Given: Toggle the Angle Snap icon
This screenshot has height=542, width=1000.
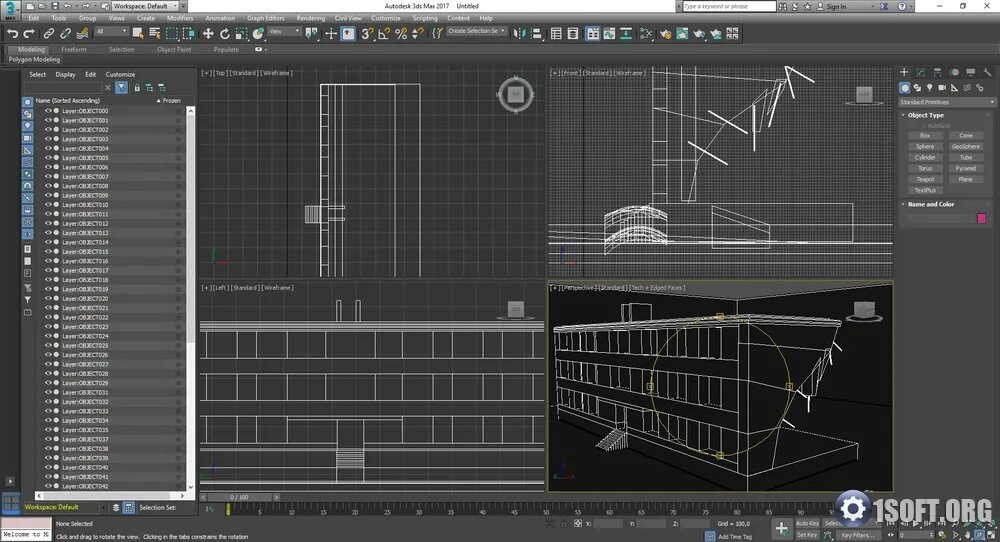Looking at the screenshot, I should pyautogui.click(x=384, y=33).
